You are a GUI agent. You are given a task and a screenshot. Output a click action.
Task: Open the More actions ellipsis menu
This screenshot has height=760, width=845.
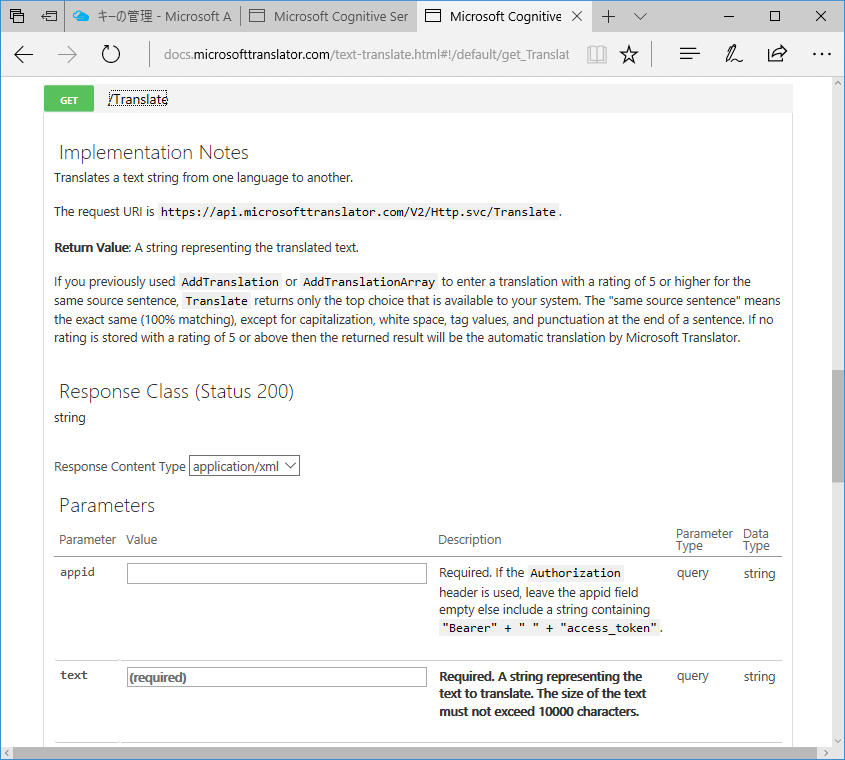point(821,55)
